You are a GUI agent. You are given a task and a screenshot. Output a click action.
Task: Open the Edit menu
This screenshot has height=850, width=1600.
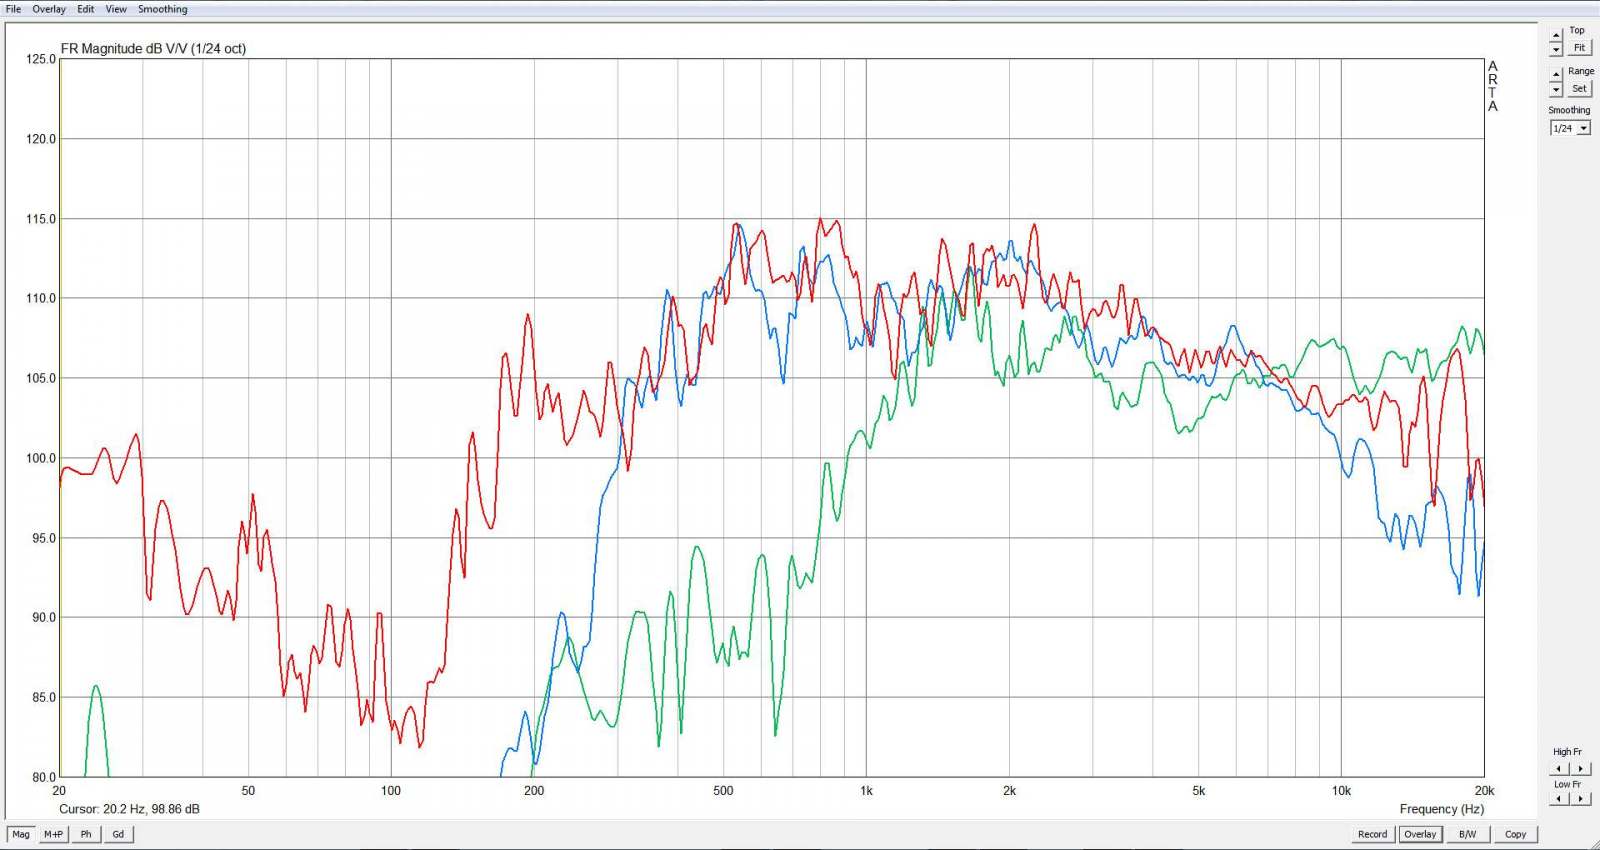[86, 9]
